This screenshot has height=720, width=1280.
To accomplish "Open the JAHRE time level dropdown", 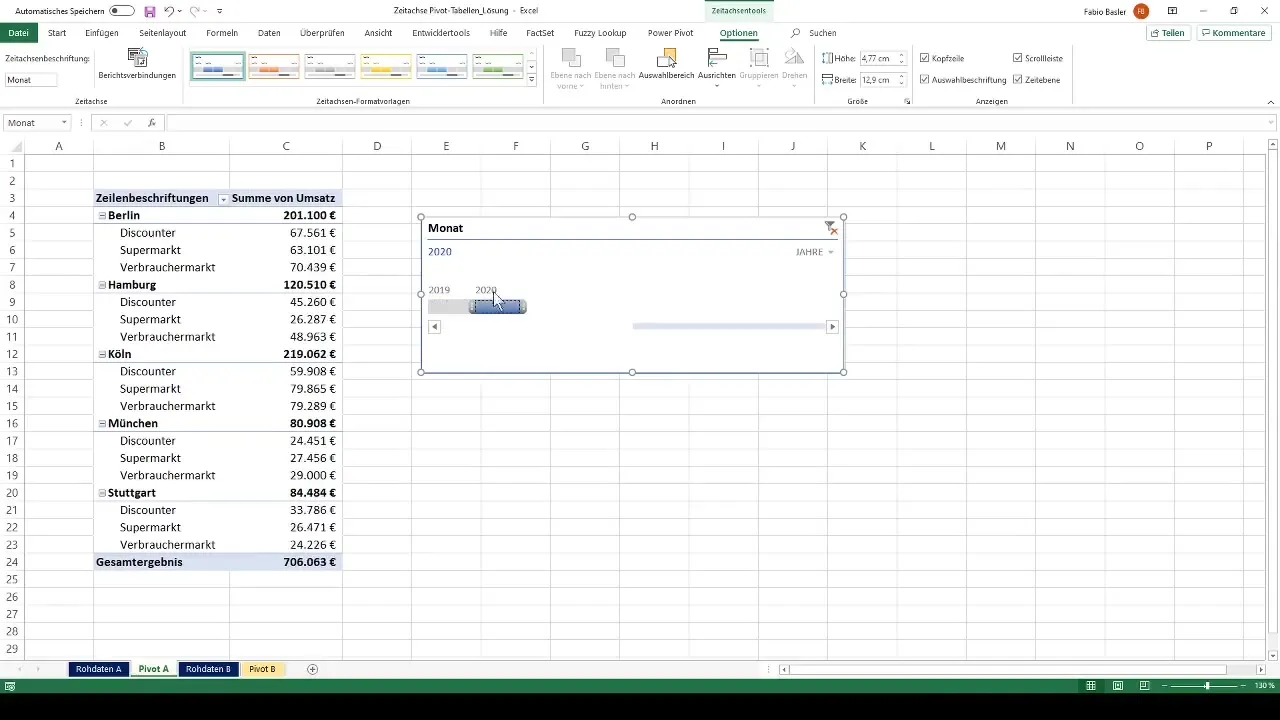I will tap(814, 252).
